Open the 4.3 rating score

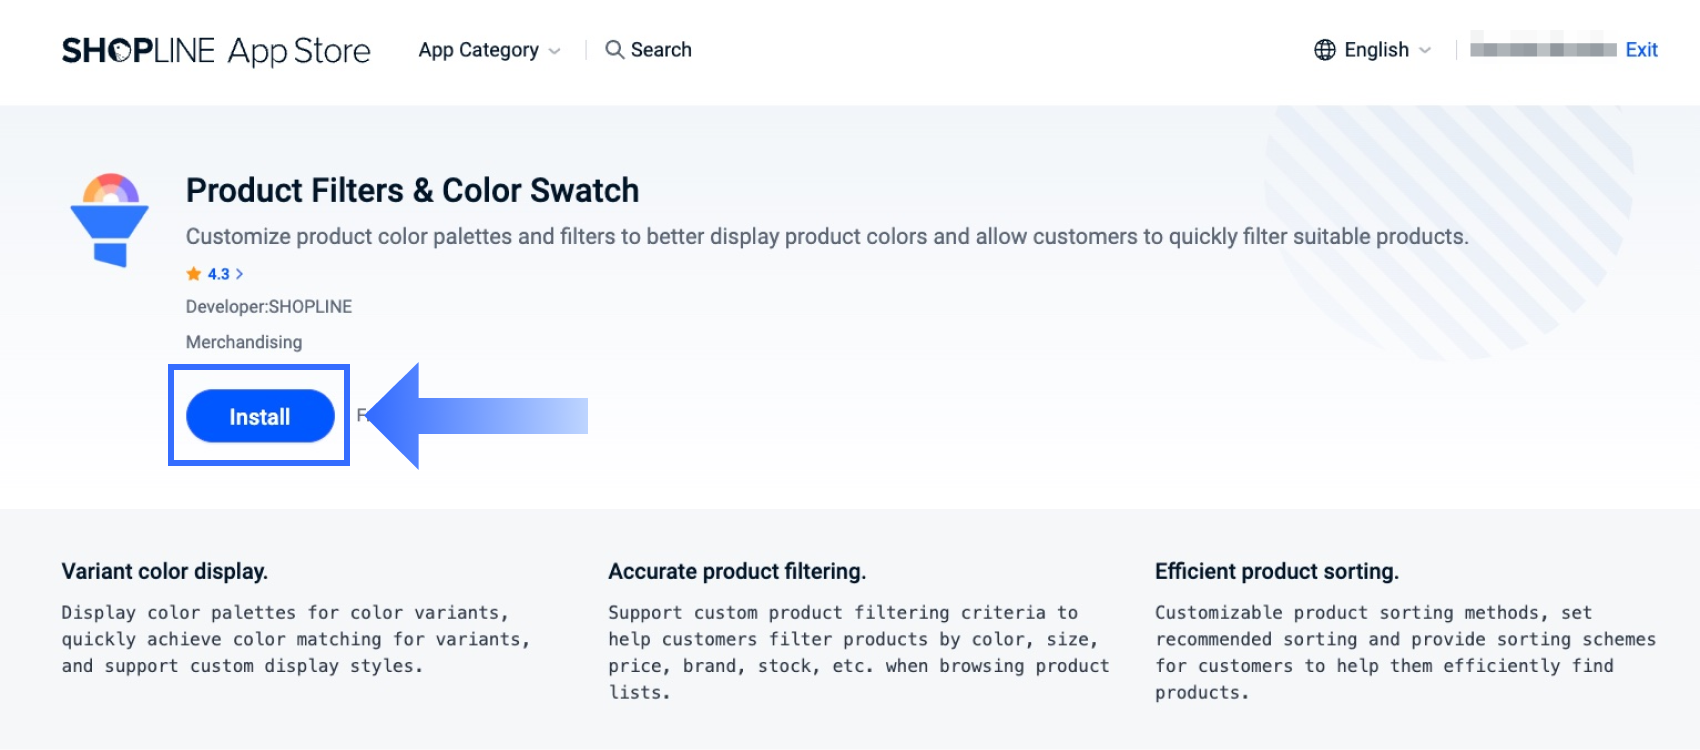[219, 274]
